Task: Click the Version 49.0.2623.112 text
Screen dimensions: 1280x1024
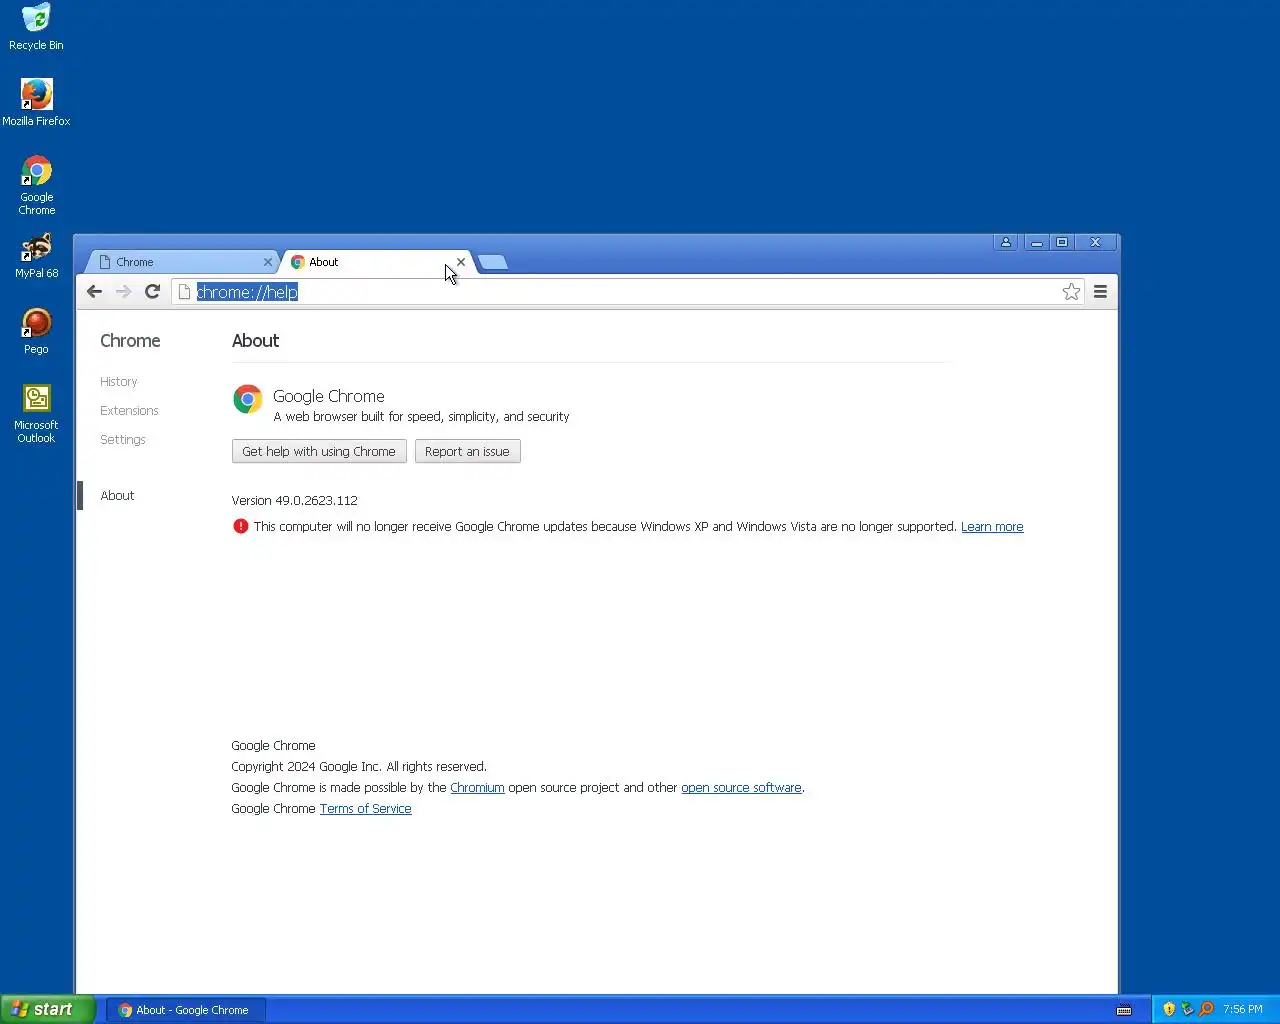Action: pos(294,500)
